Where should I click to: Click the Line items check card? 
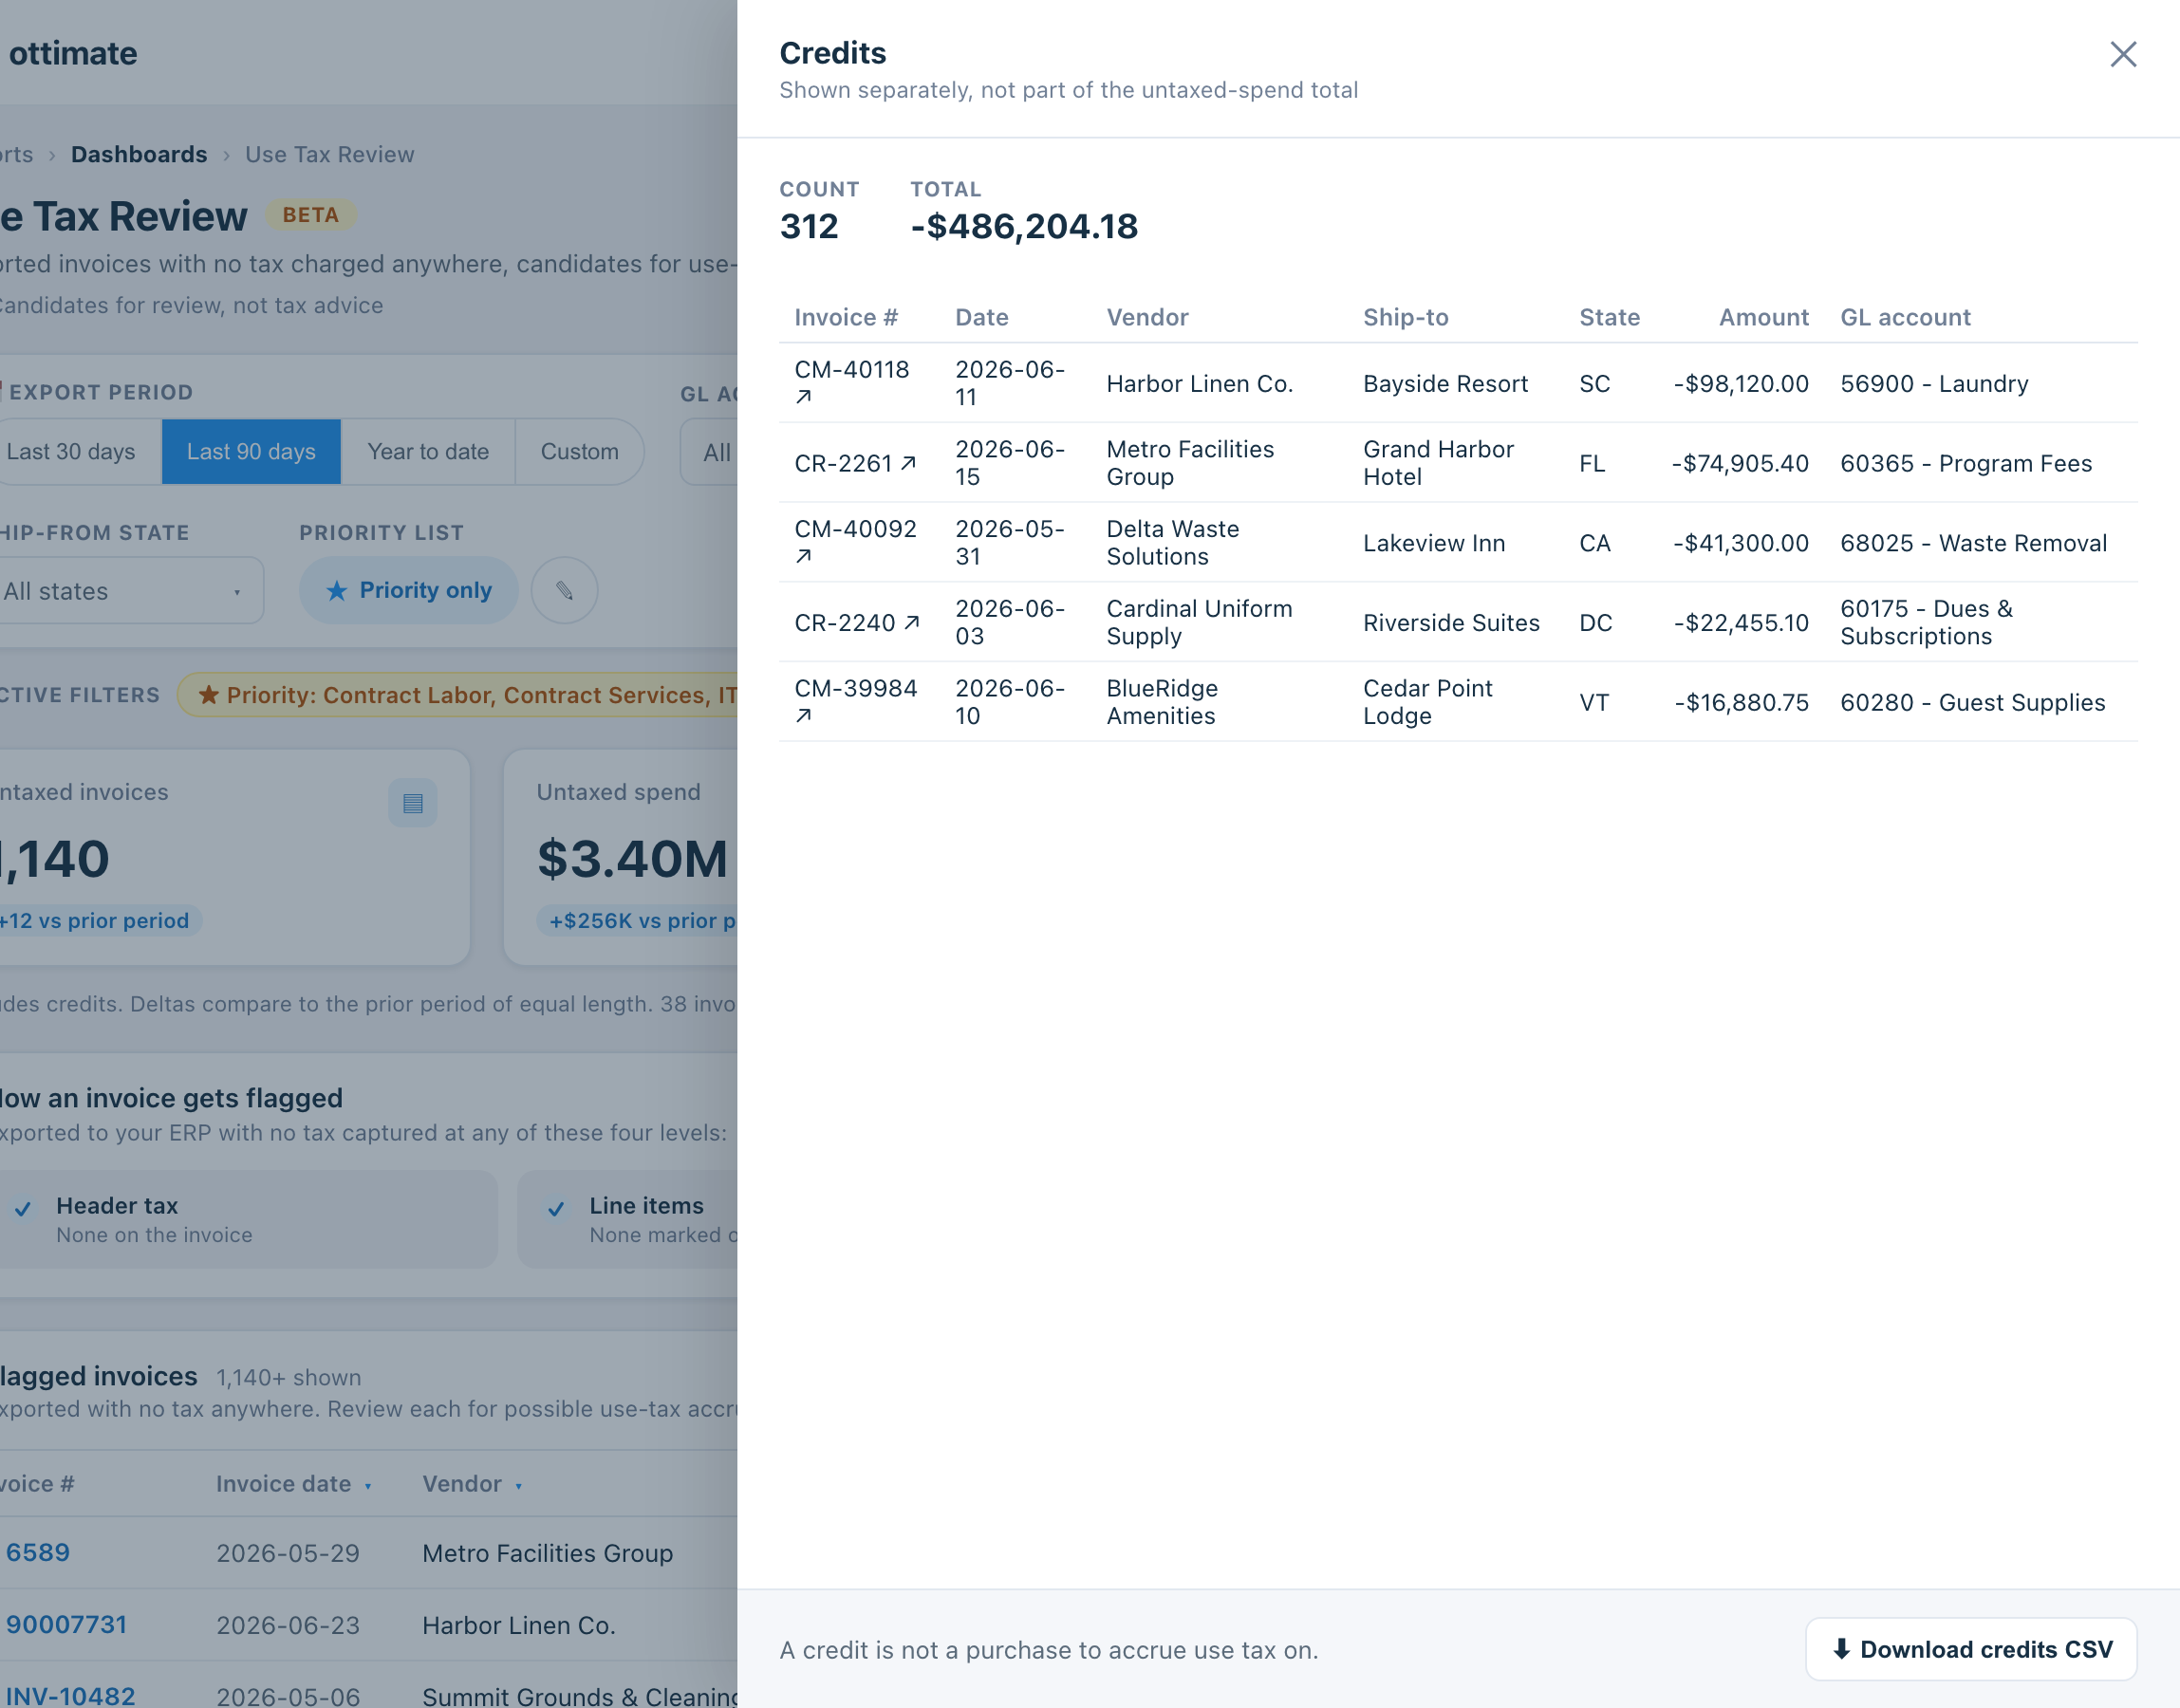tap(628, 1219)
